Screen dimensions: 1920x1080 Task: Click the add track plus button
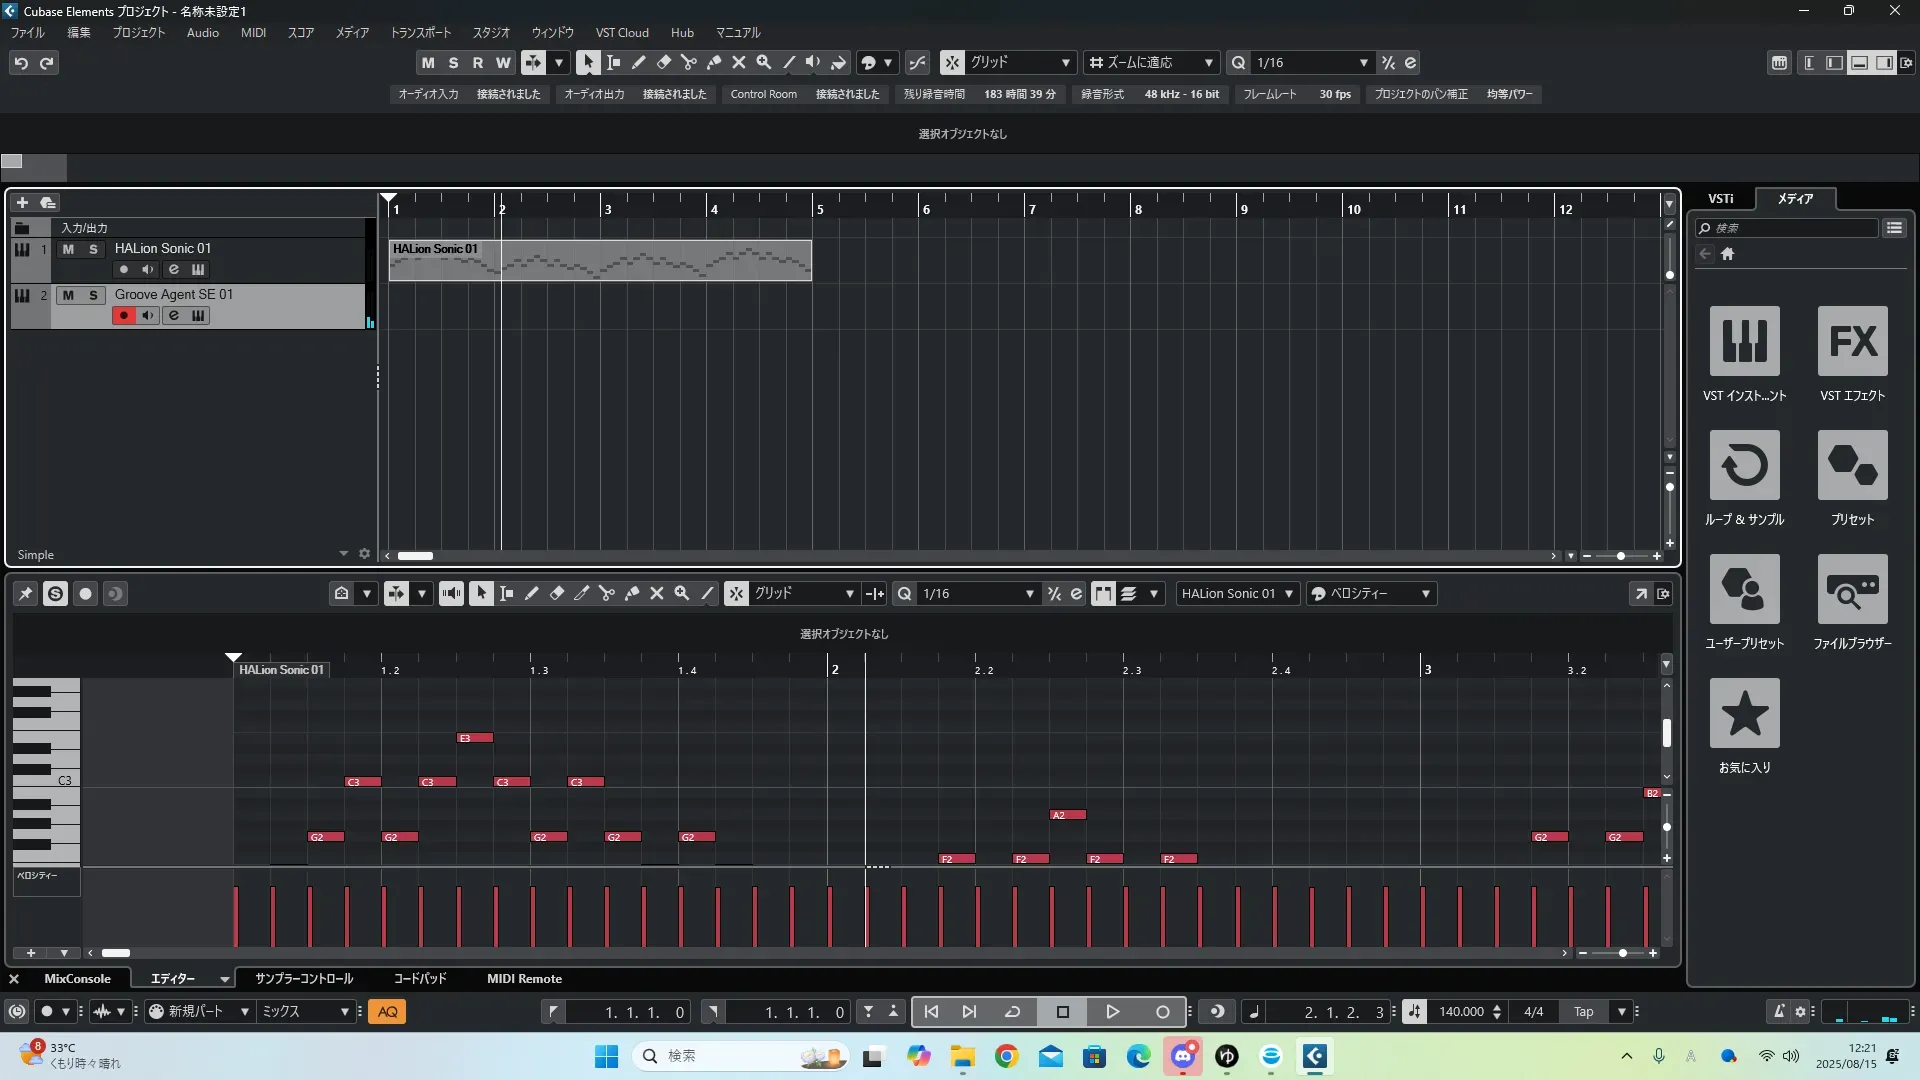click(22, 202)
